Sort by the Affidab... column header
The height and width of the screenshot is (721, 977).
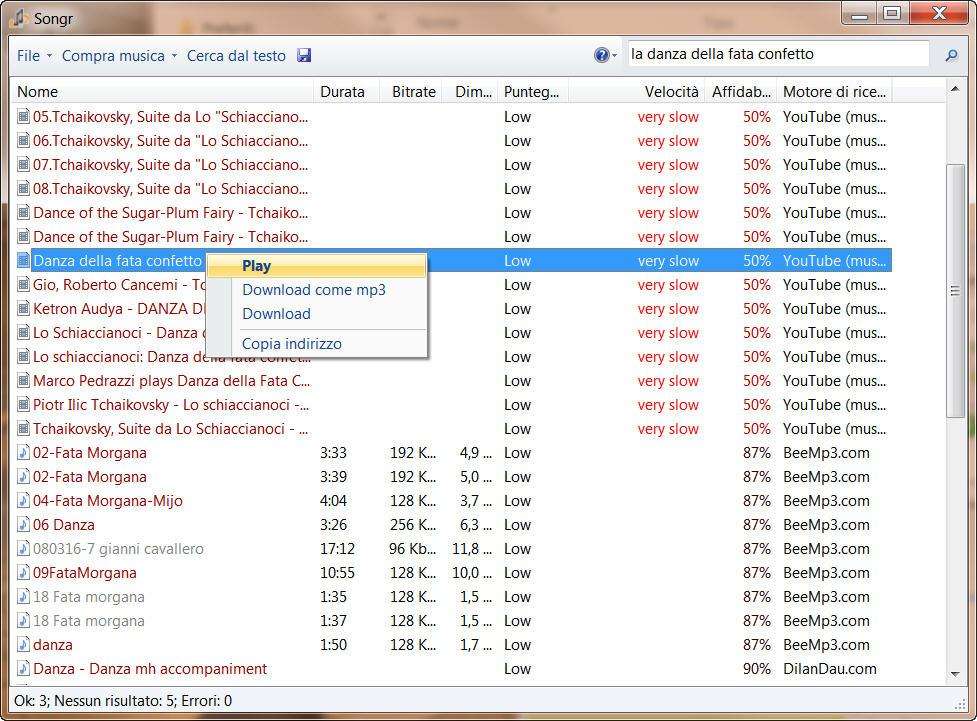tap(741, 92)
